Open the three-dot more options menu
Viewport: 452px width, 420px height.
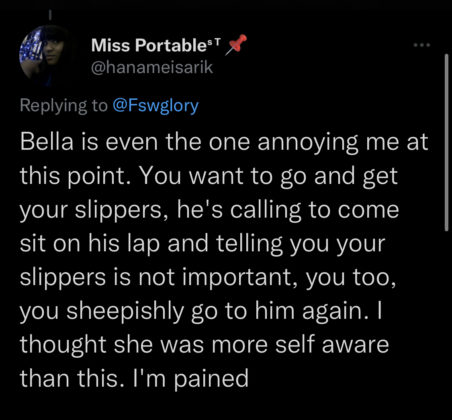click(x=422, y=44)
